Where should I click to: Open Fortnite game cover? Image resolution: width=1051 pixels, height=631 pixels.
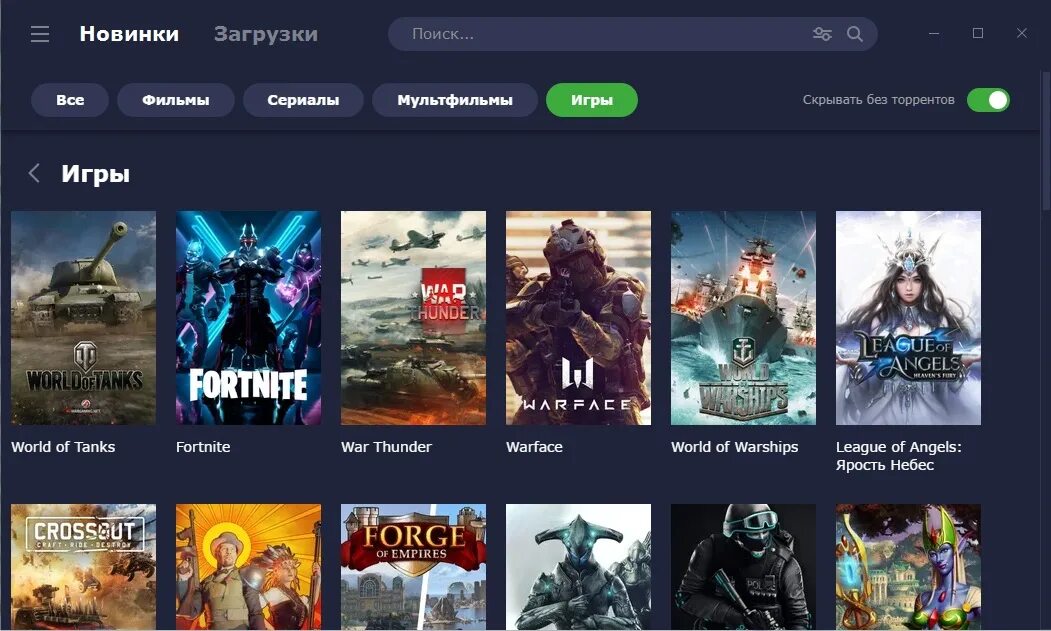tap(248, 318)
